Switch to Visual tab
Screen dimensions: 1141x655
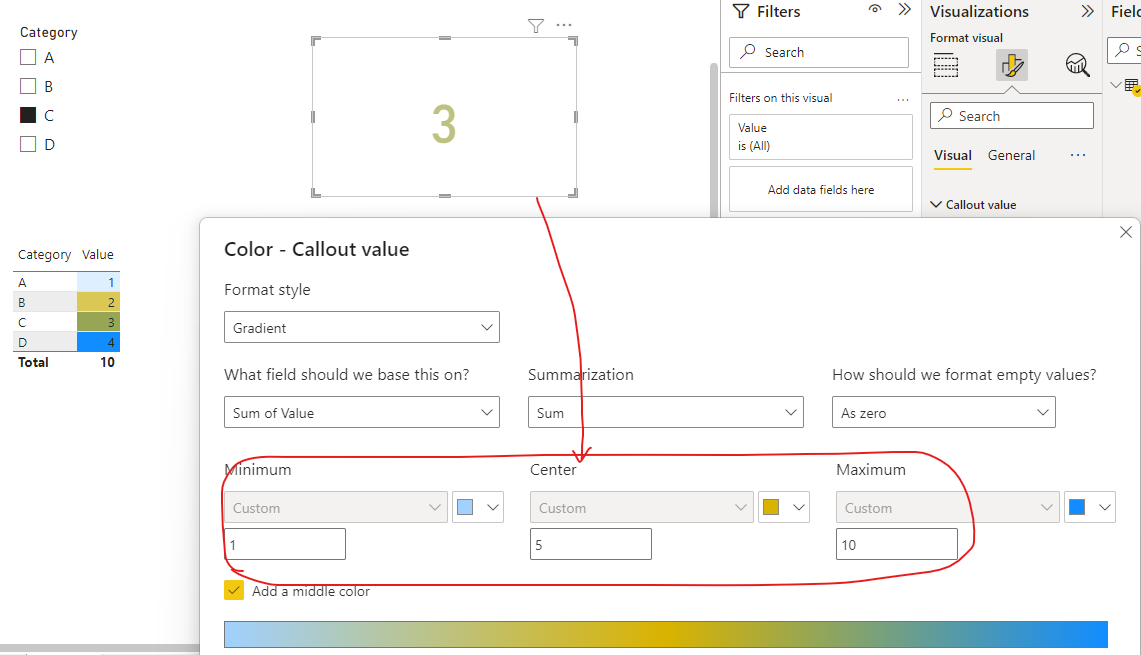[x=953, y=155]
